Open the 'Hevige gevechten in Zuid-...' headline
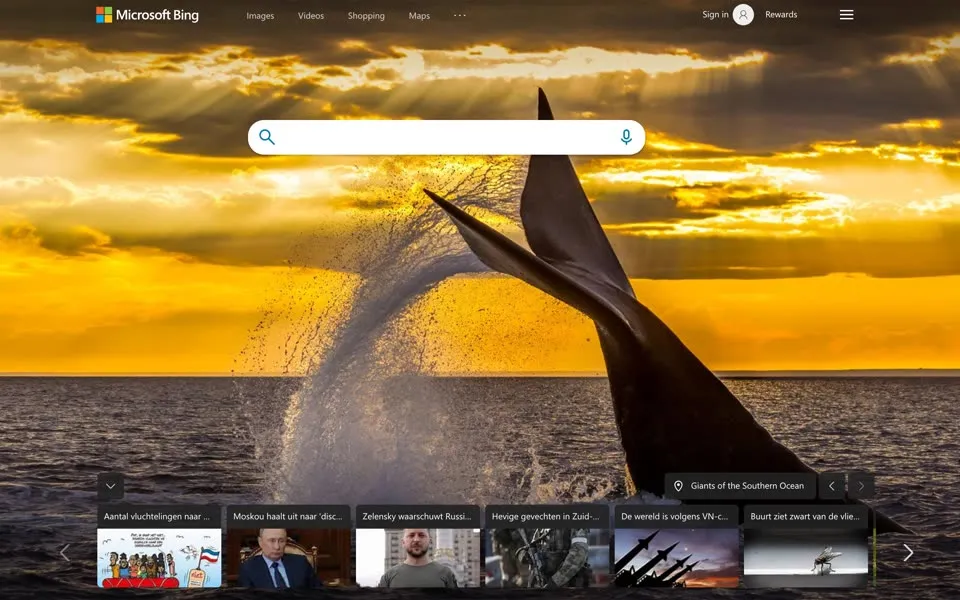 coord(546,516)
